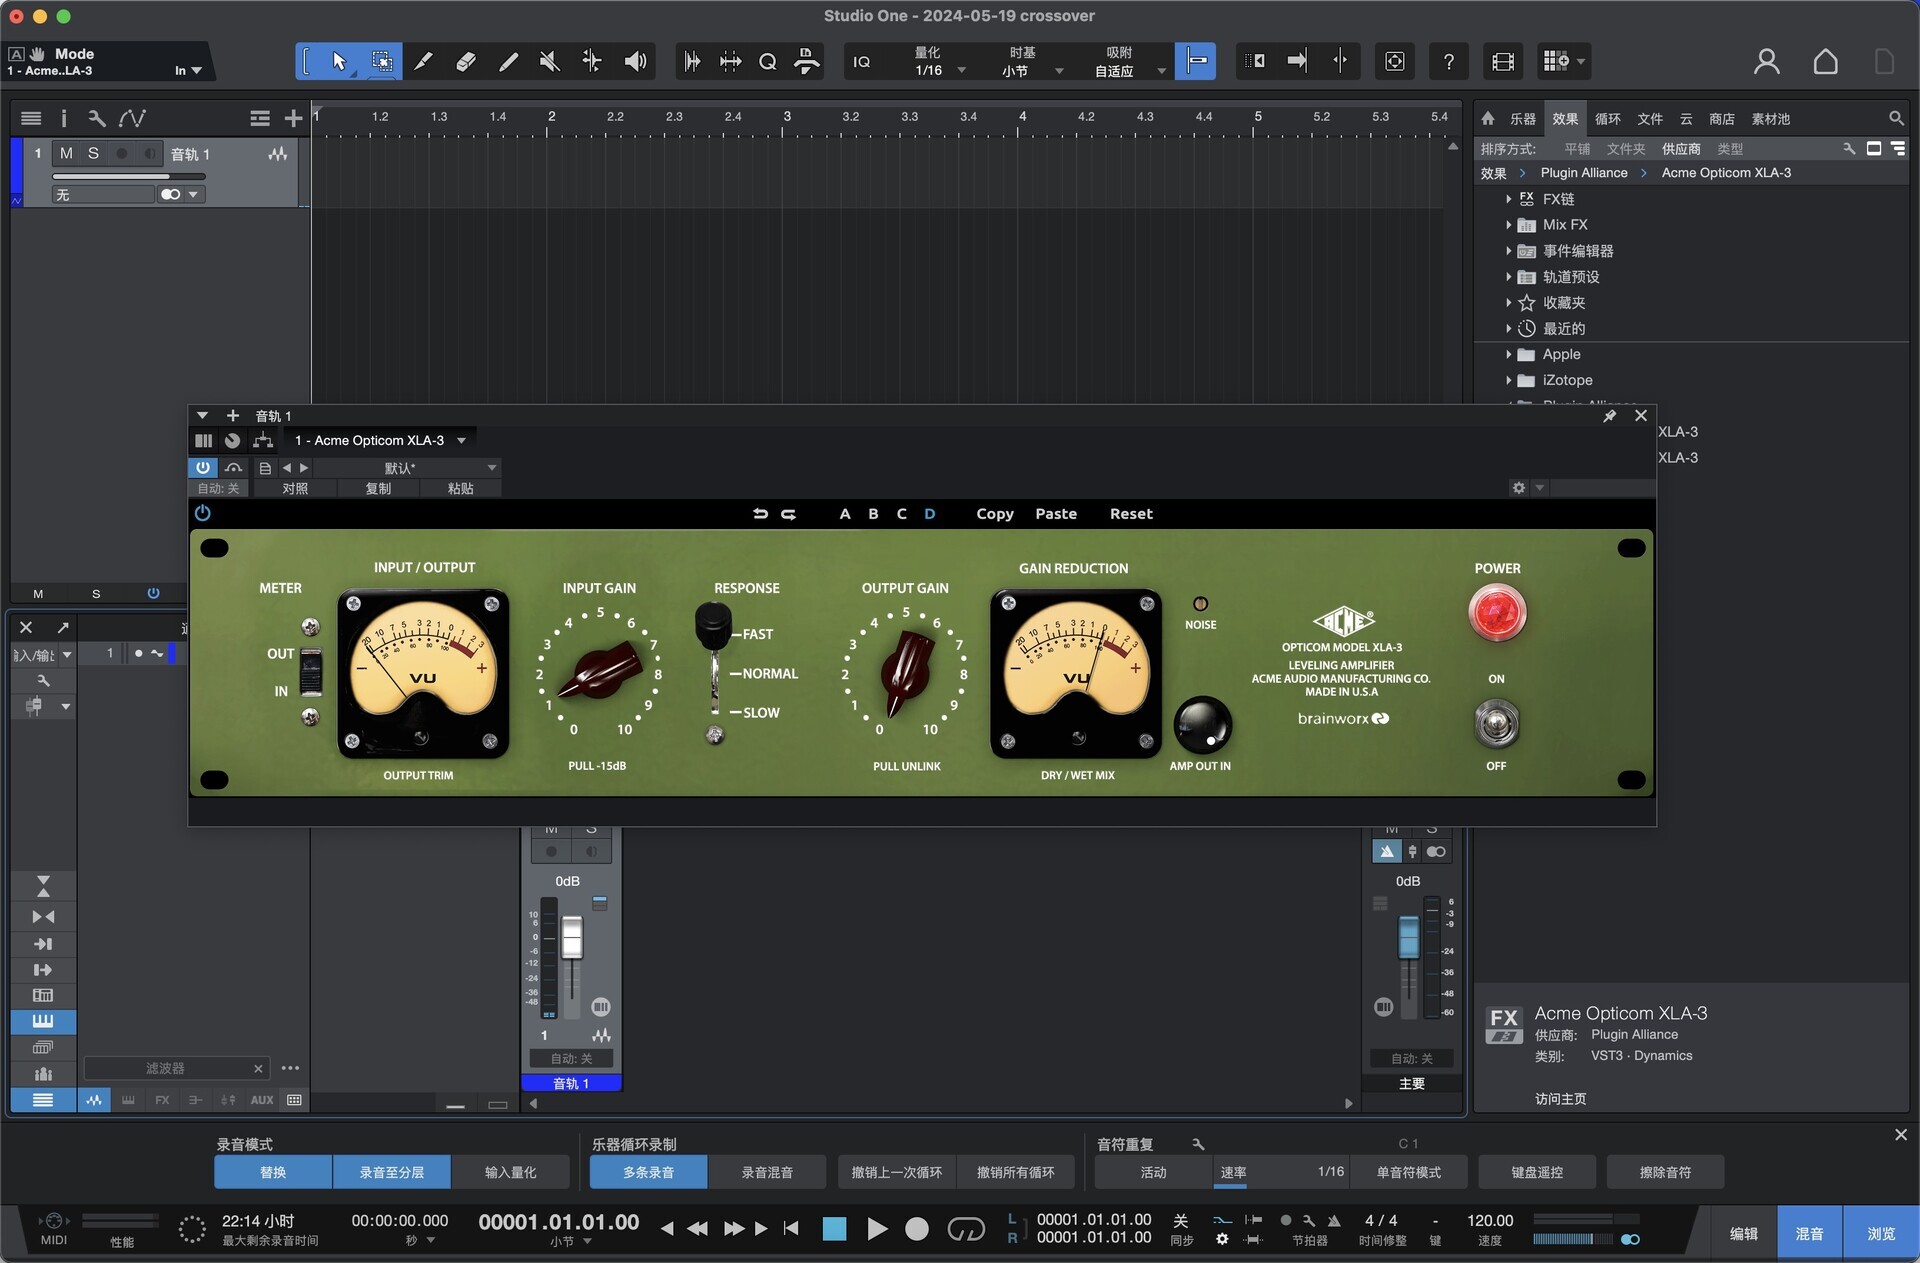Toggle 输入量化 input quantize

tap(511, 1172)
